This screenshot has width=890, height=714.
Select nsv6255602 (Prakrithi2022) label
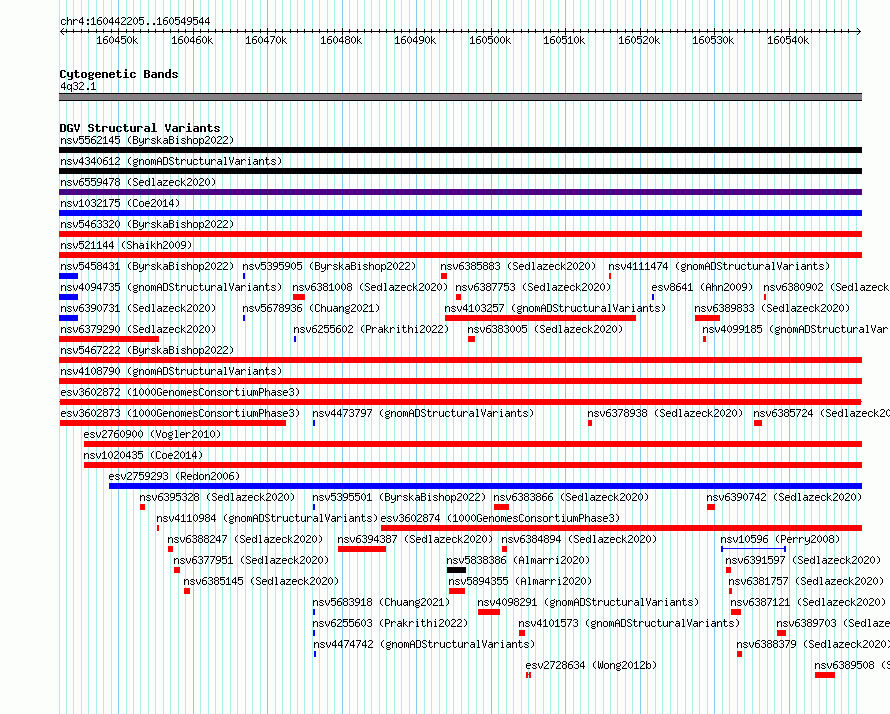(x=371, y=329)
